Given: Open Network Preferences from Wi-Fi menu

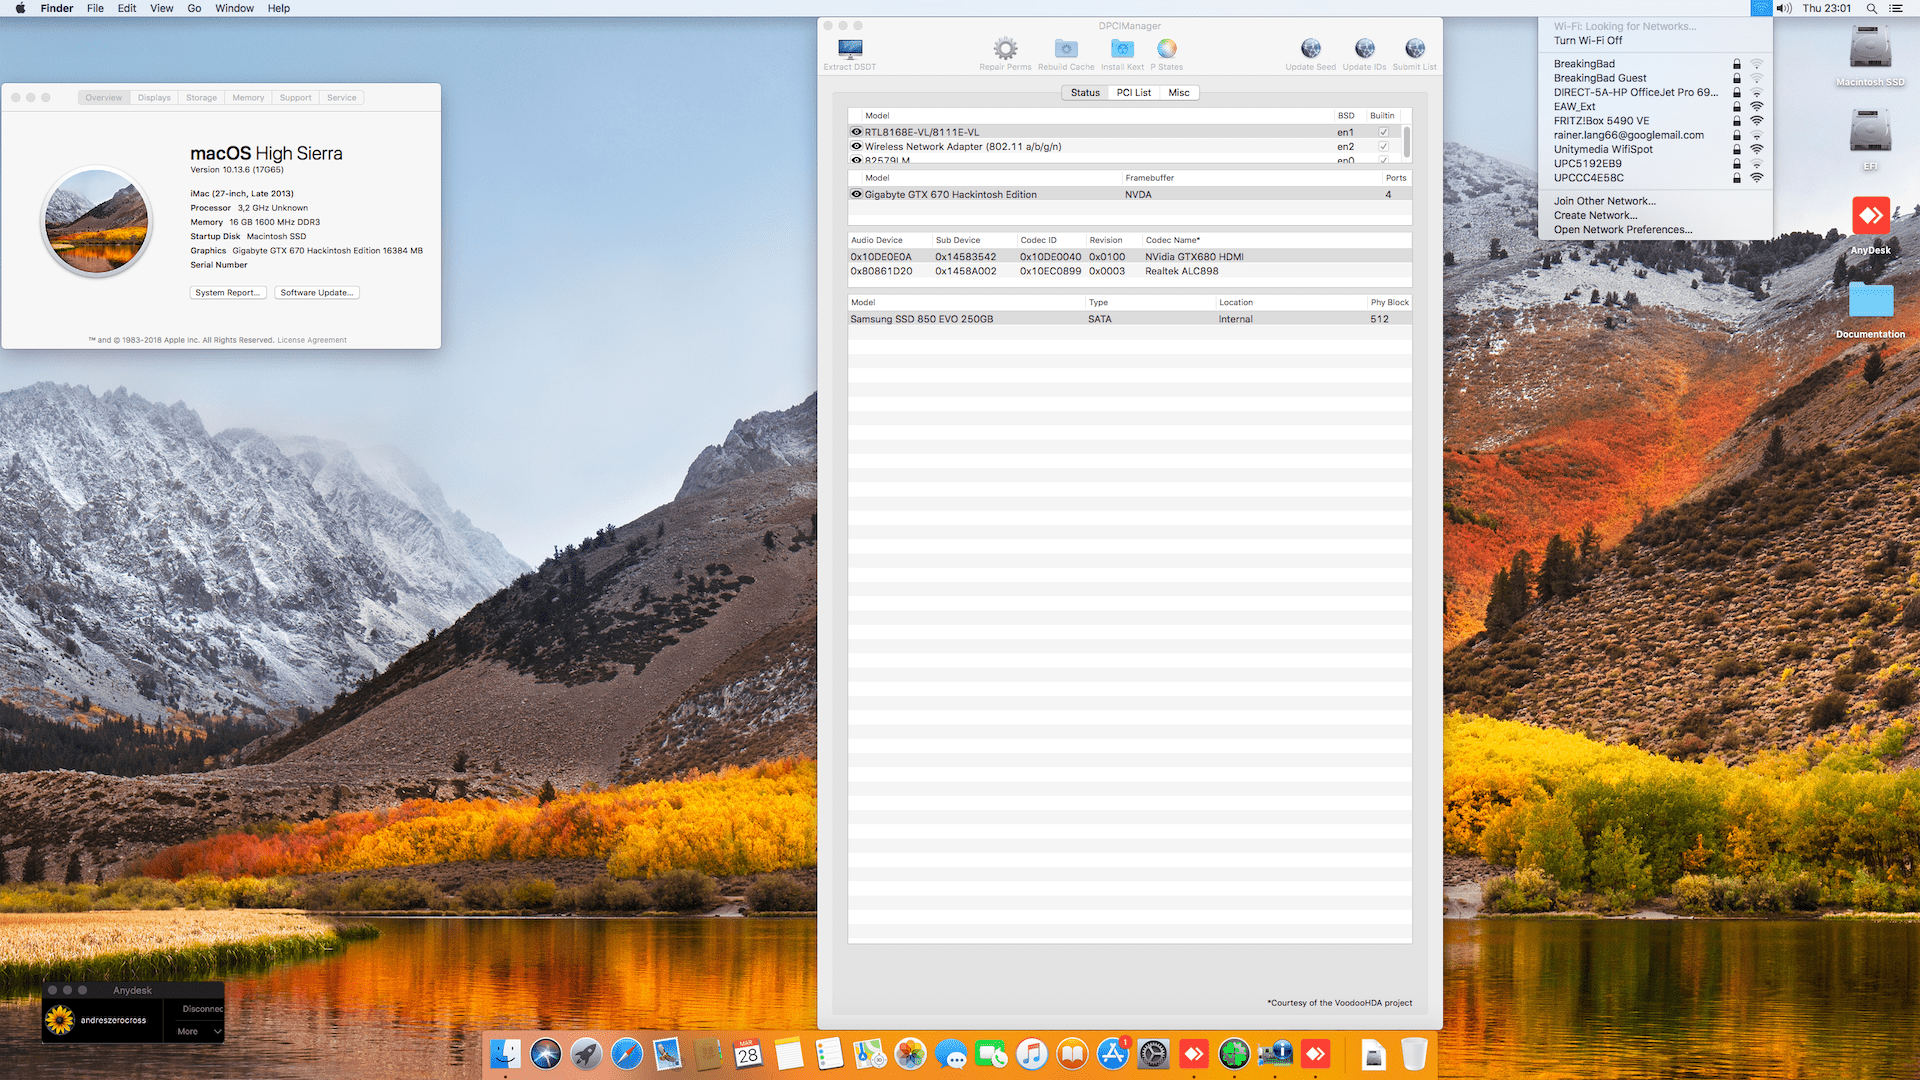Looking at the screenshot, I should click(1655, 230).
